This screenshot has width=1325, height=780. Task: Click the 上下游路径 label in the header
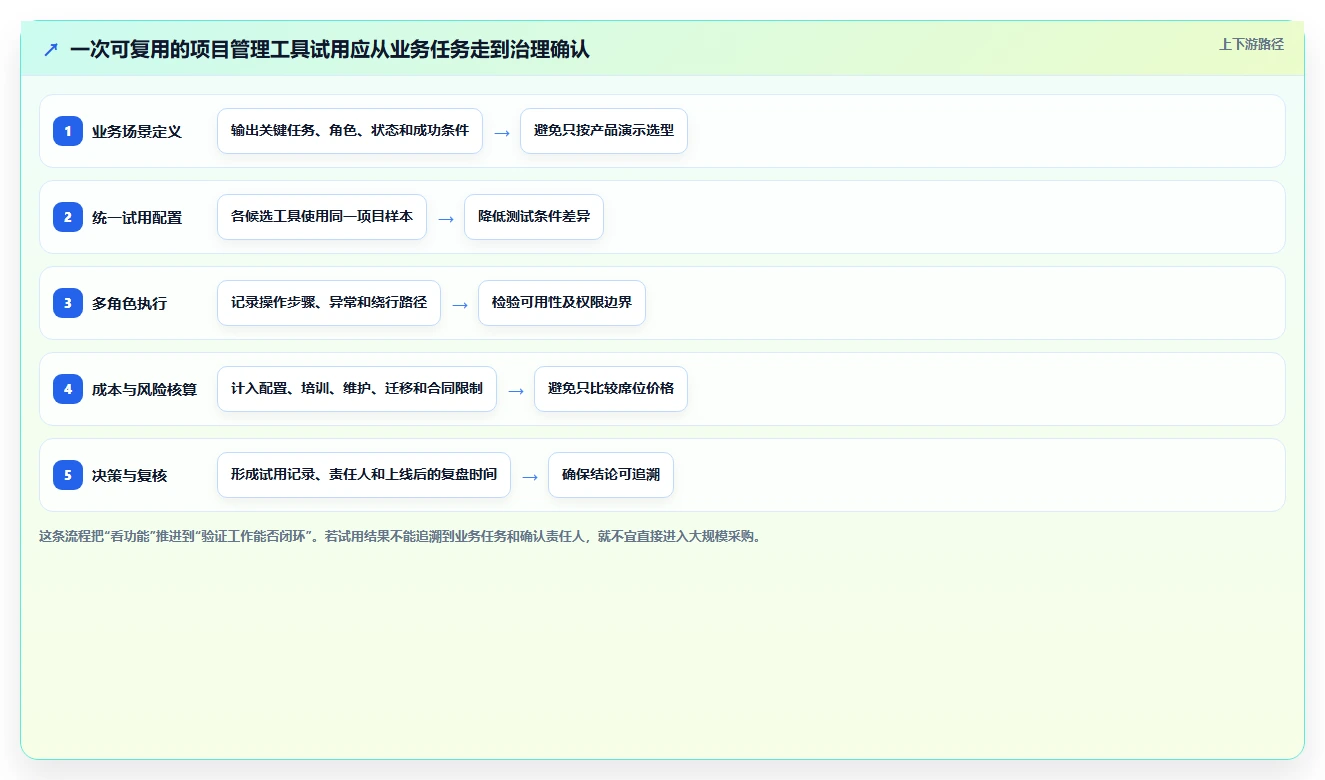click(x=1251, y=44)
